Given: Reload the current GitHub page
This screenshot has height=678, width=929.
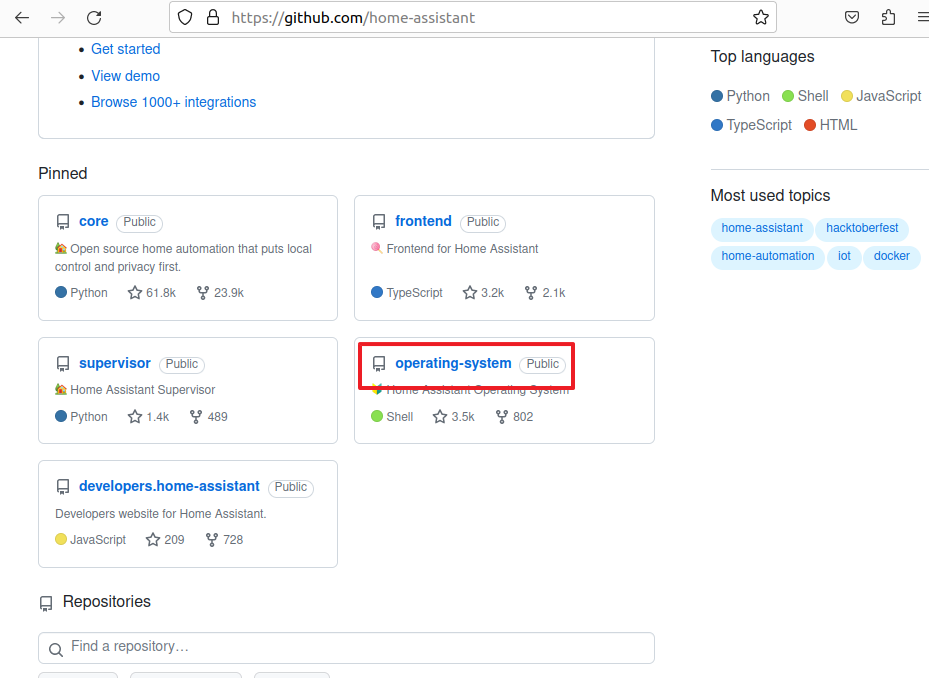Looking at the screenshot, I should point(94,18).
